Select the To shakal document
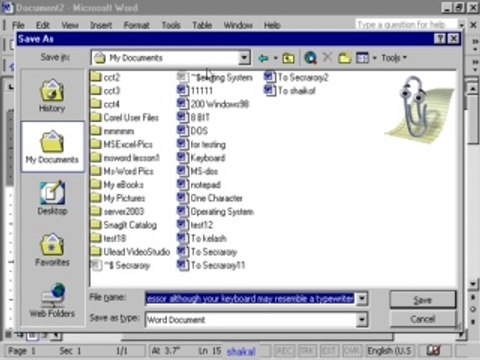 (290, 91)
